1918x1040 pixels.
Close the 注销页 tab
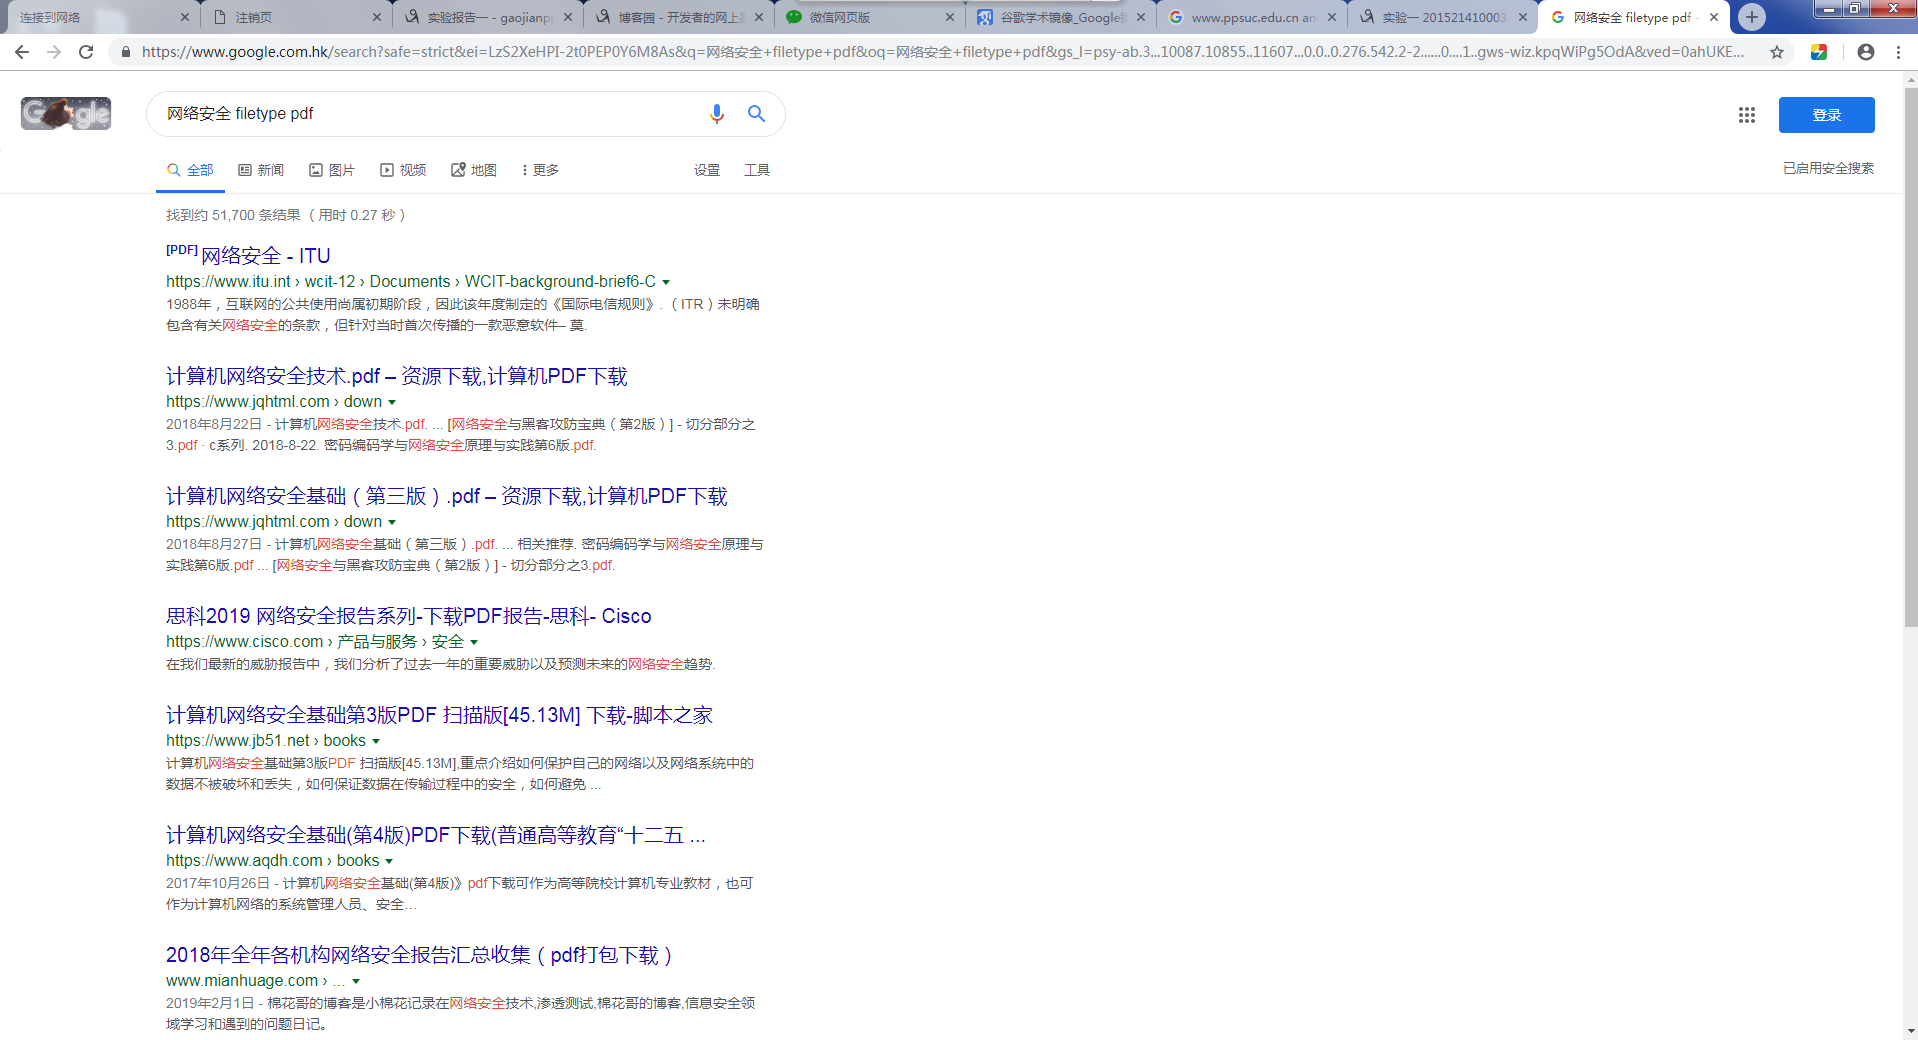(377, 17)
